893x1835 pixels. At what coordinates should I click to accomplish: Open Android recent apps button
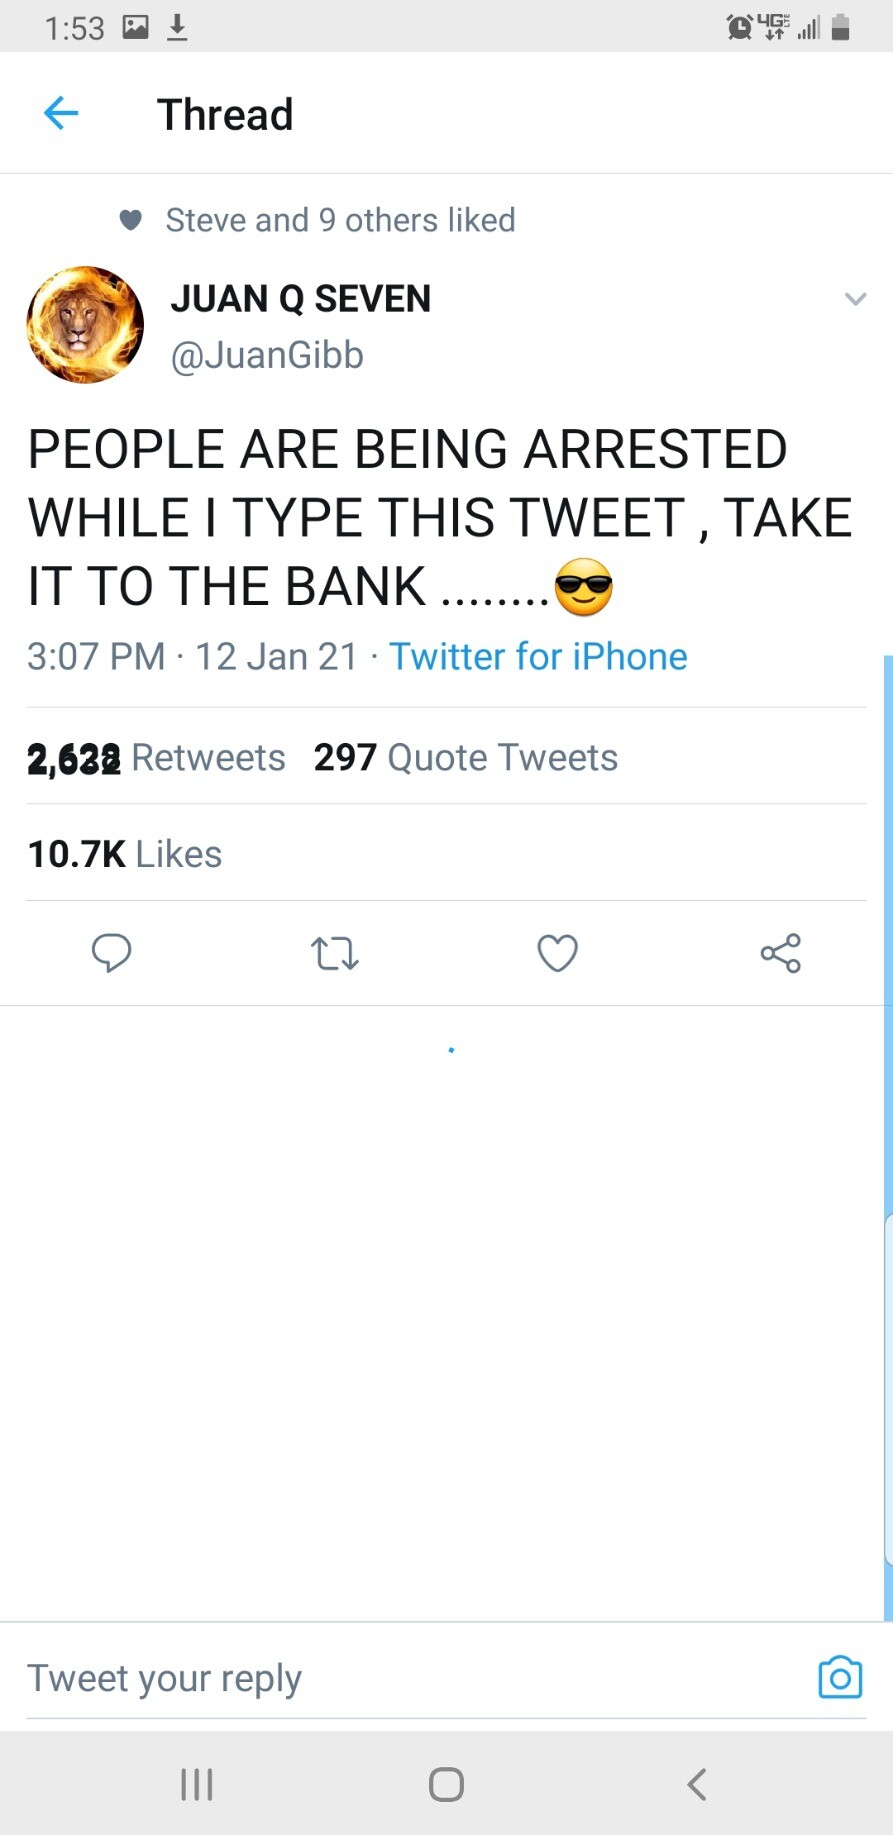point(197,1784)
